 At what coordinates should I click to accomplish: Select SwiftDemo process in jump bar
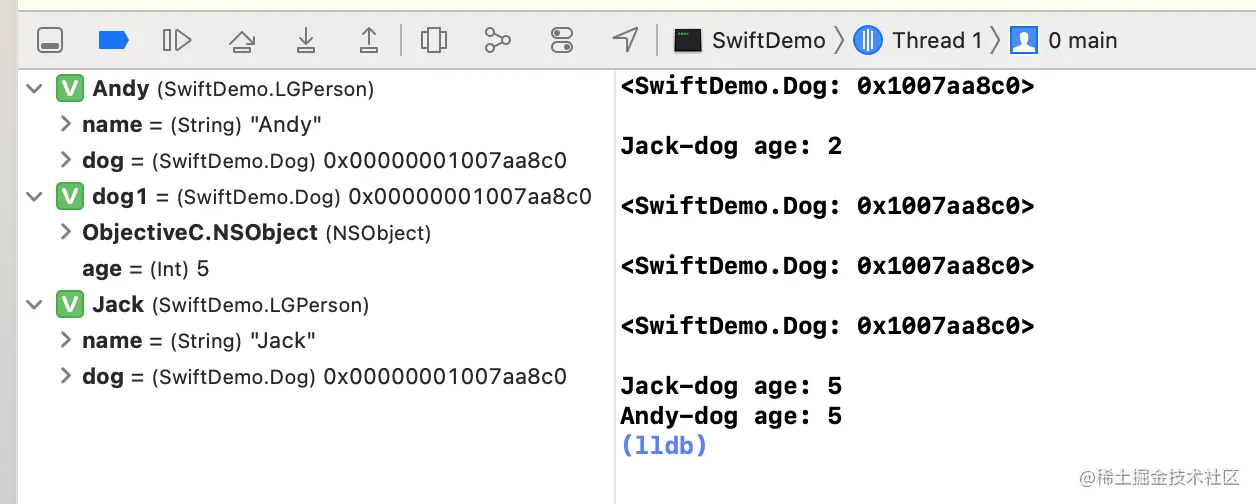tap(750, 40)
